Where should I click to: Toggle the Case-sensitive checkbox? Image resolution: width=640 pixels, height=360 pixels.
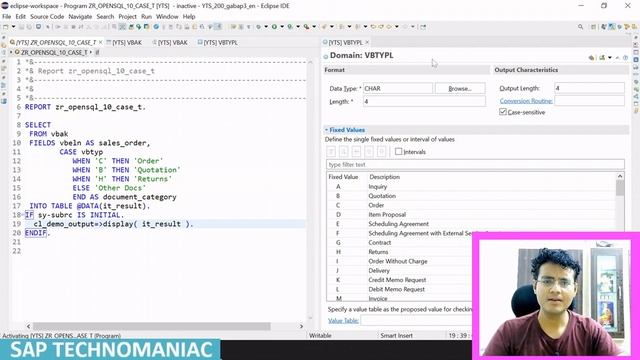pyautogui.click(x=503, y=112)
